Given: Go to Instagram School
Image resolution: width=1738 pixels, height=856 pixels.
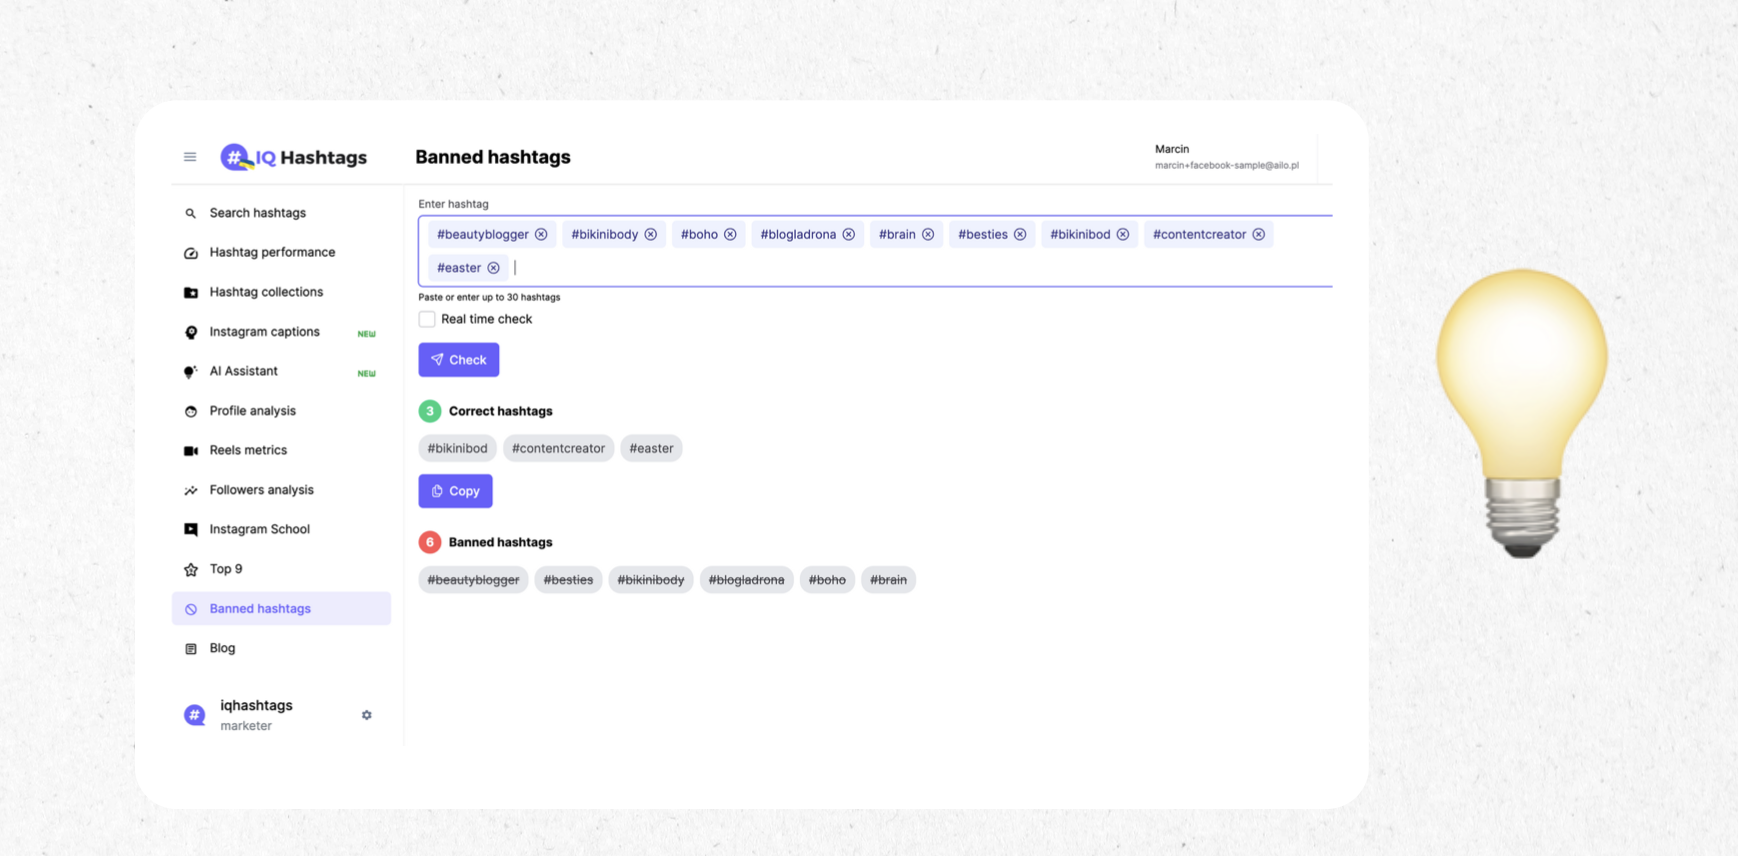Looking at the screenshot, I should point(259,529).
